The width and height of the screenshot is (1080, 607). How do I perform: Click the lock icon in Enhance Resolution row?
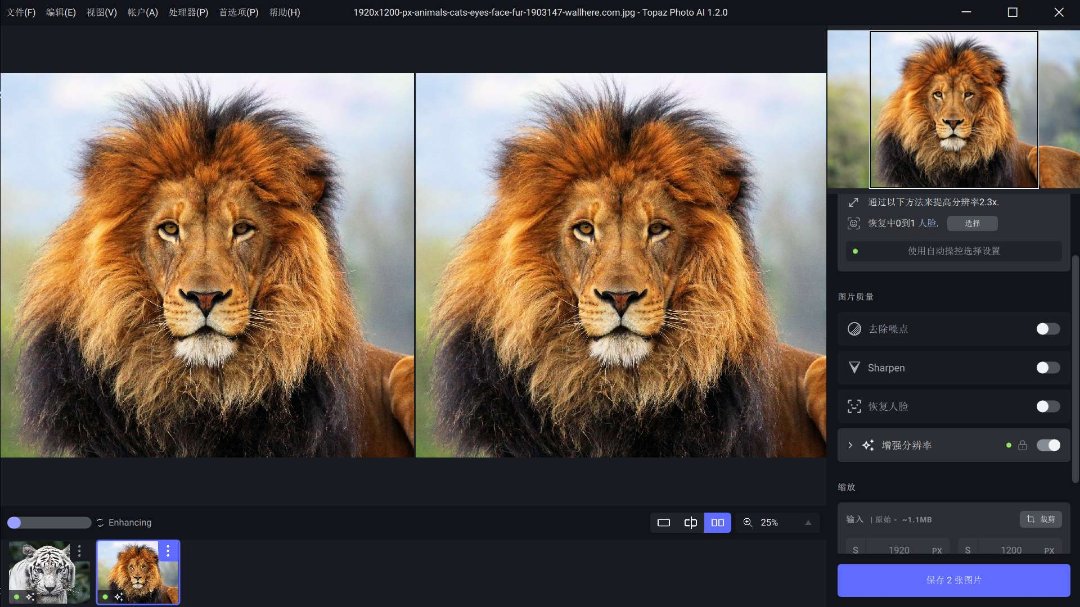1022,445
